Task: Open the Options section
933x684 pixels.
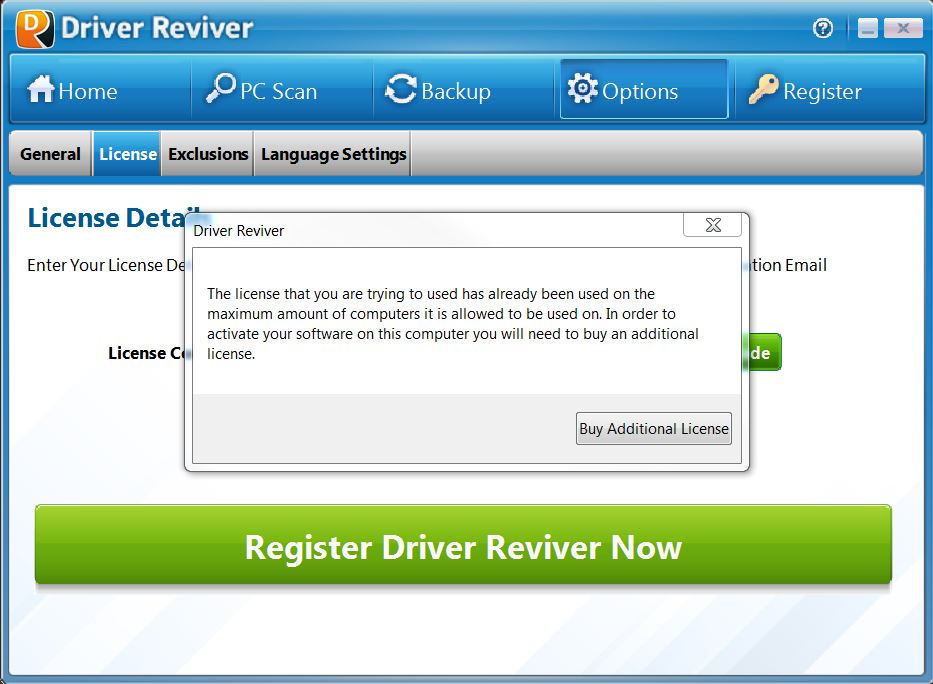Action: pyautogui.click(x=644, y=89)
